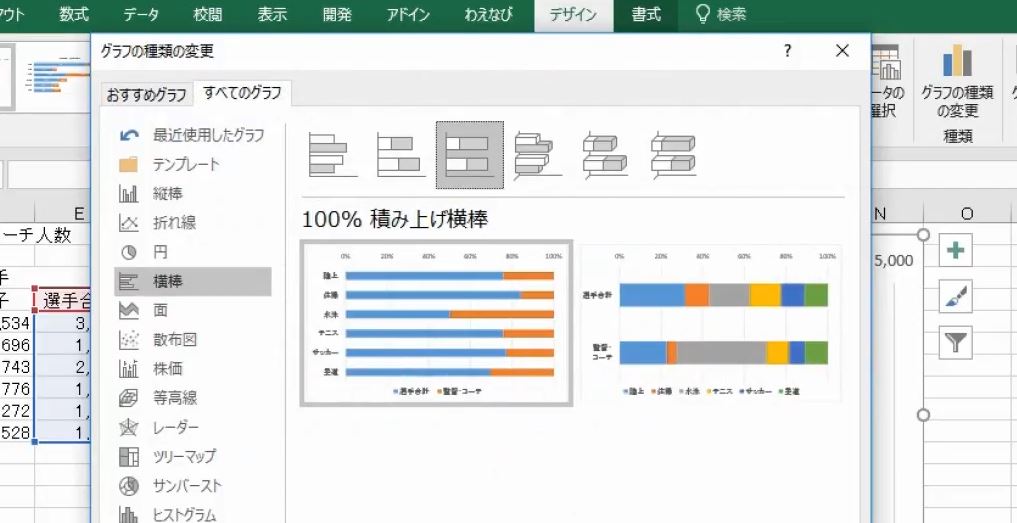Select the stacked bar chart subtype icon

[x=401, y=155]
